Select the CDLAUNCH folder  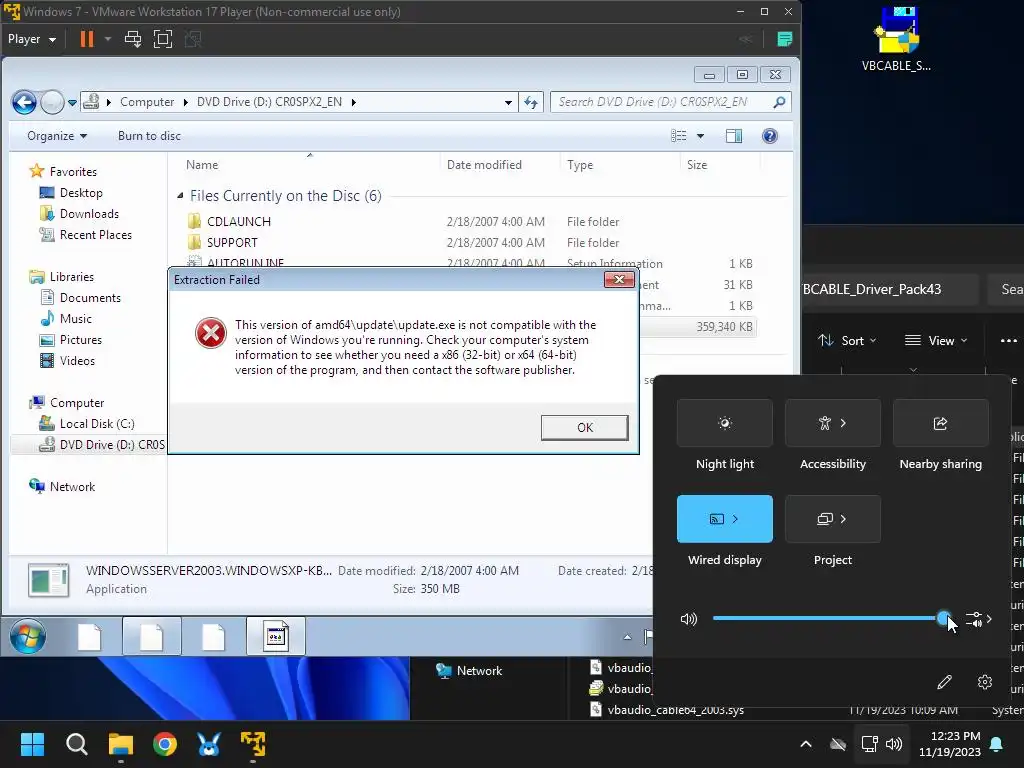point(238,221)
